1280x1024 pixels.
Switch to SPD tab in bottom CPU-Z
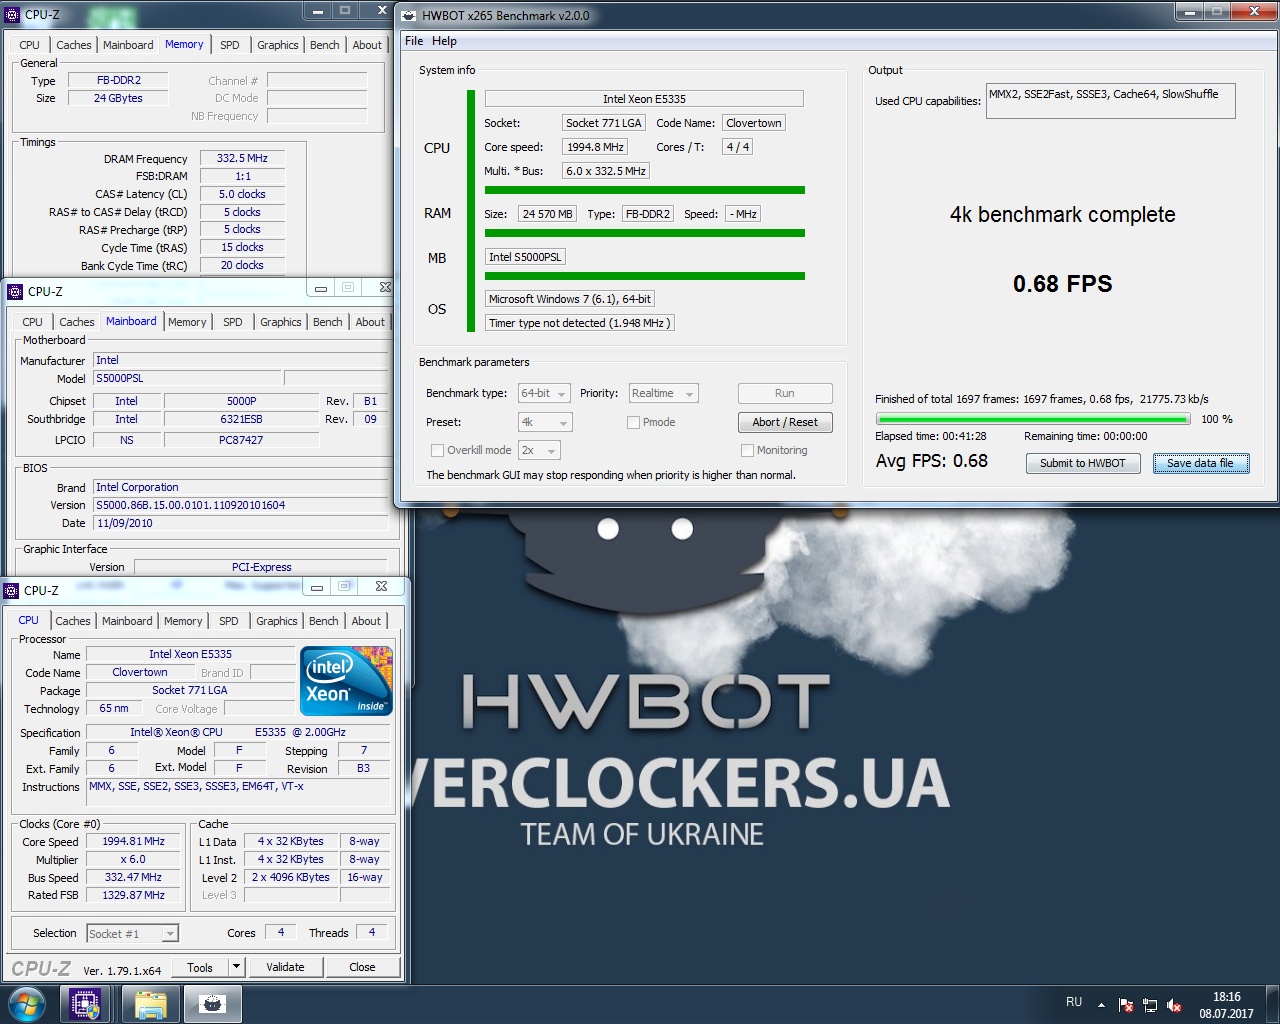point(229,621)
